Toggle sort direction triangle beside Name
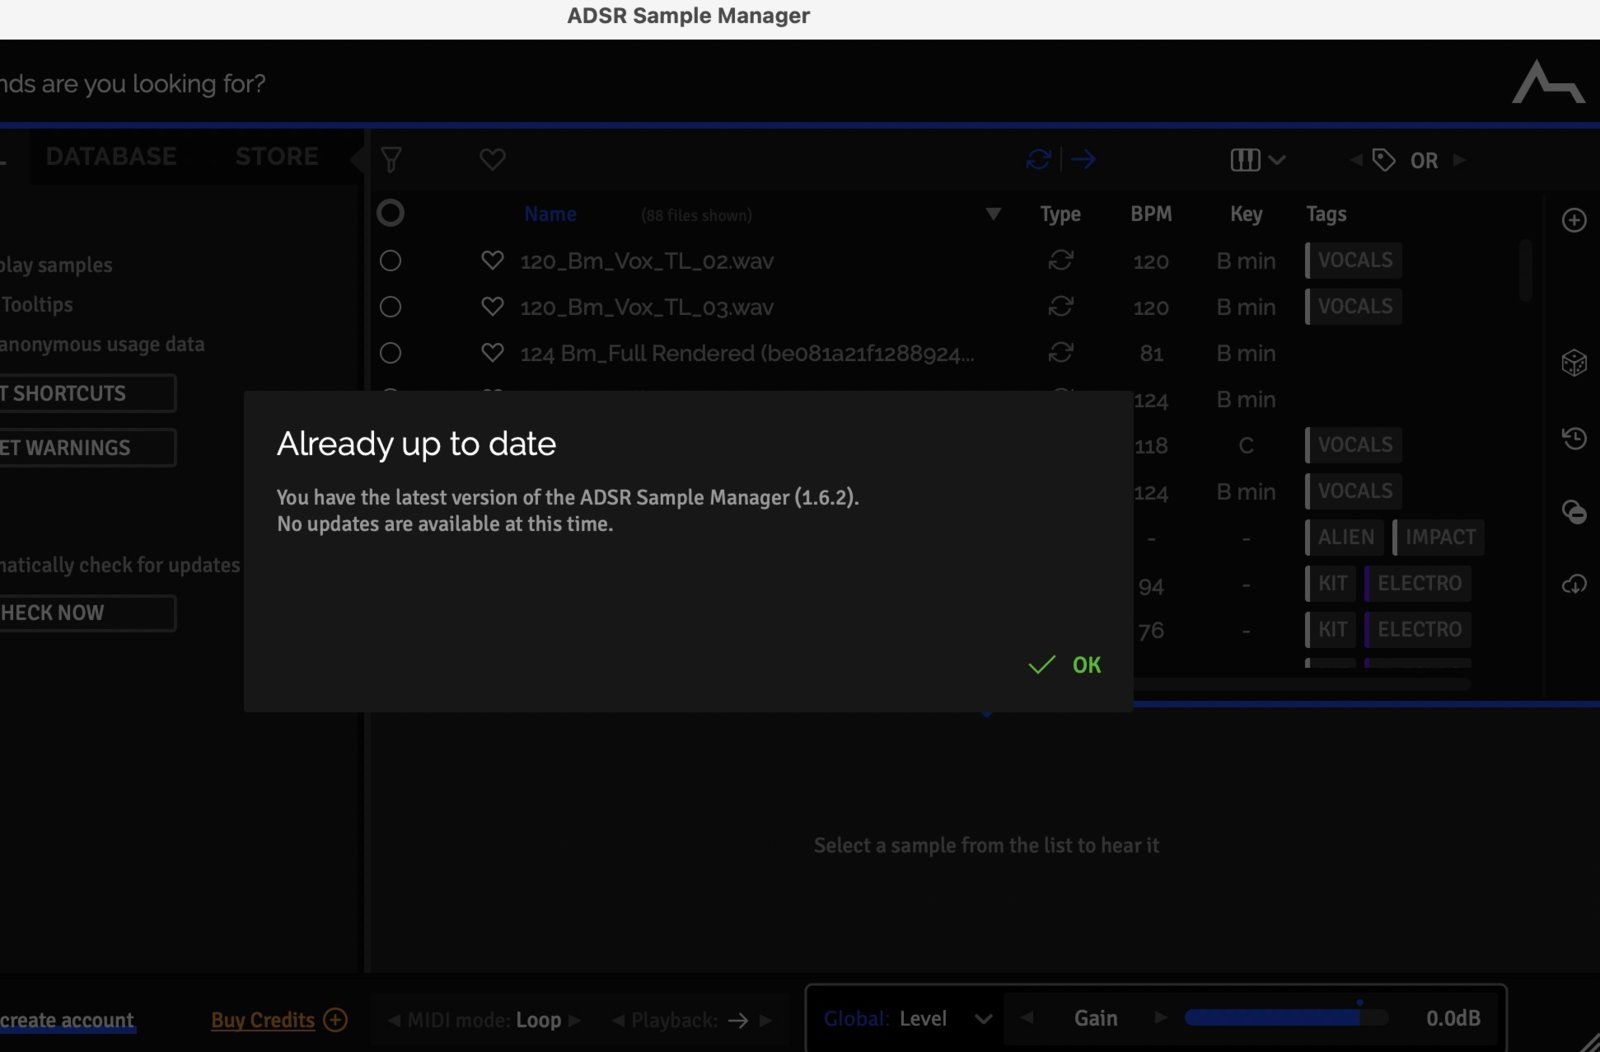The image size is (1600, 1052). tap(993, 214)
